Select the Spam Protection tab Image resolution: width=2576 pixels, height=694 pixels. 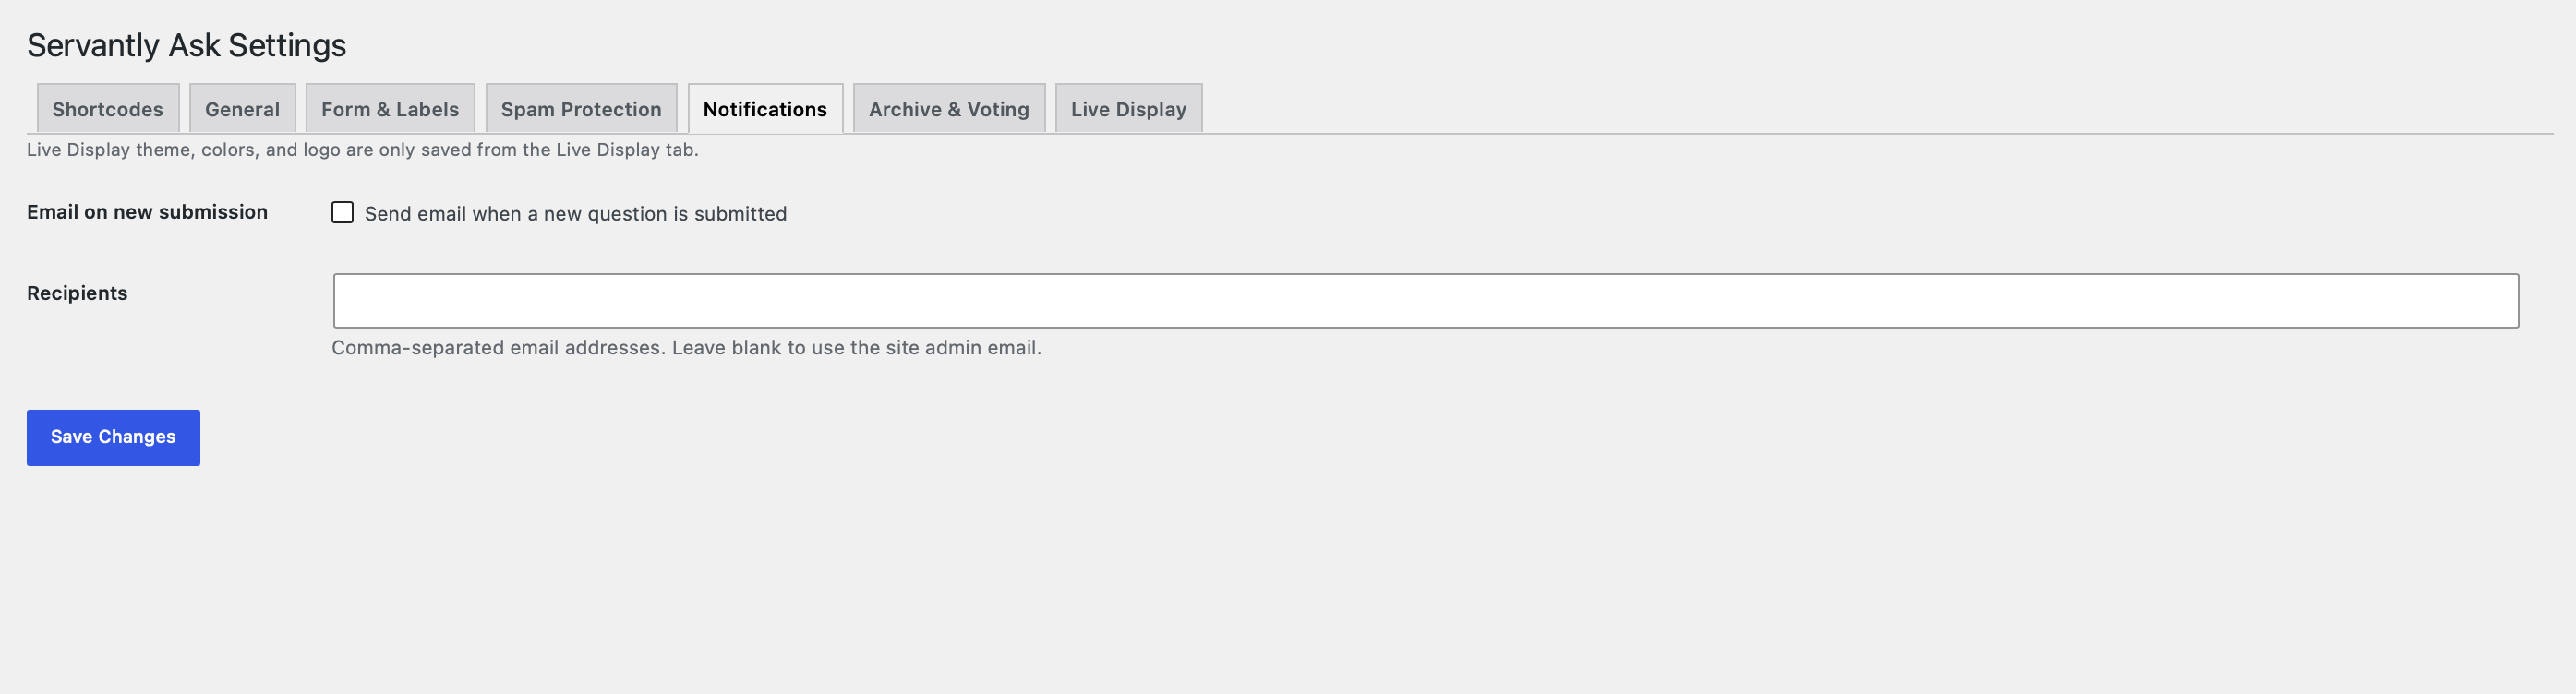pyautogui.click(x=581, y=108)
